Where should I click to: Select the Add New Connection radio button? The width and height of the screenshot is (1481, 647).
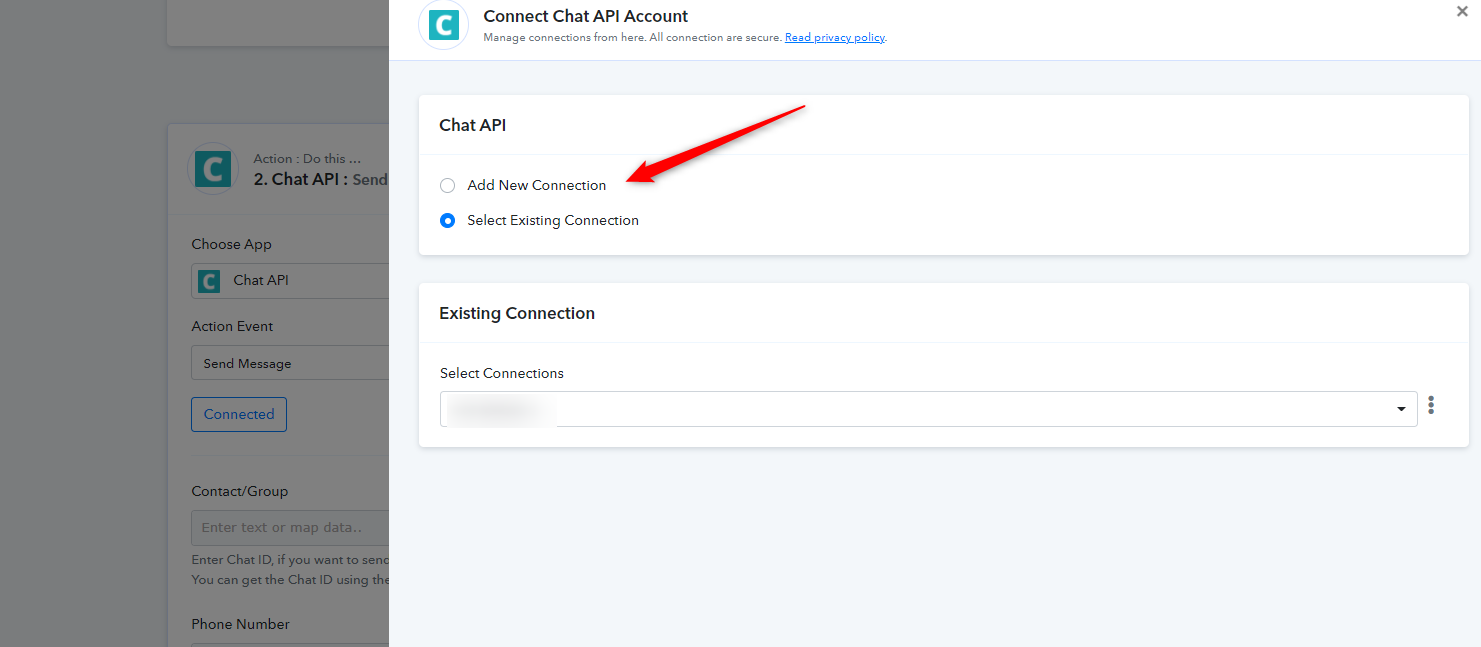447,185
